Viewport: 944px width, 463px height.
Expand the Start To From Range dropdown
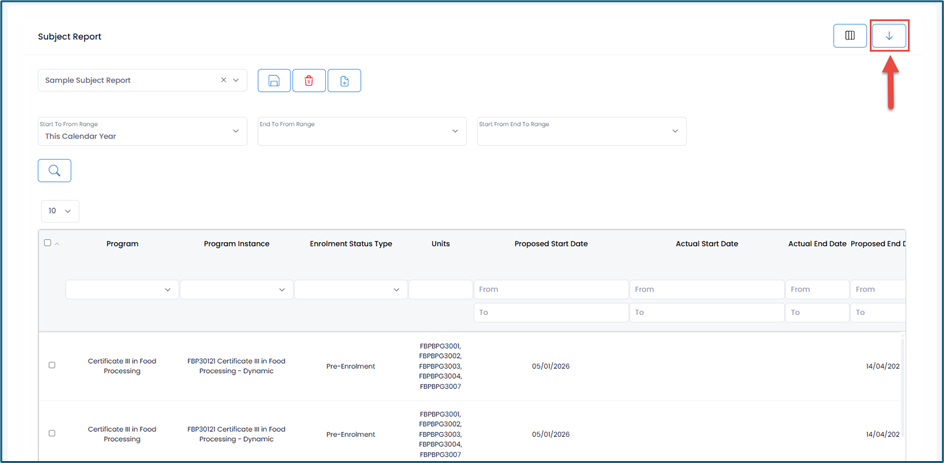coord(142,131)
